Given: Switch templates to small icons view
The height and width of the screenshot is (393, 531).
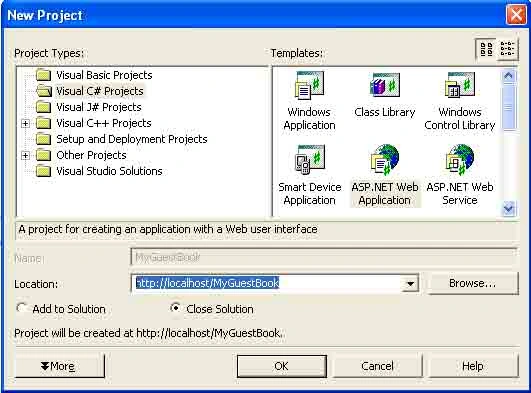Looking at the screenshot, I should tap(507, 49).
